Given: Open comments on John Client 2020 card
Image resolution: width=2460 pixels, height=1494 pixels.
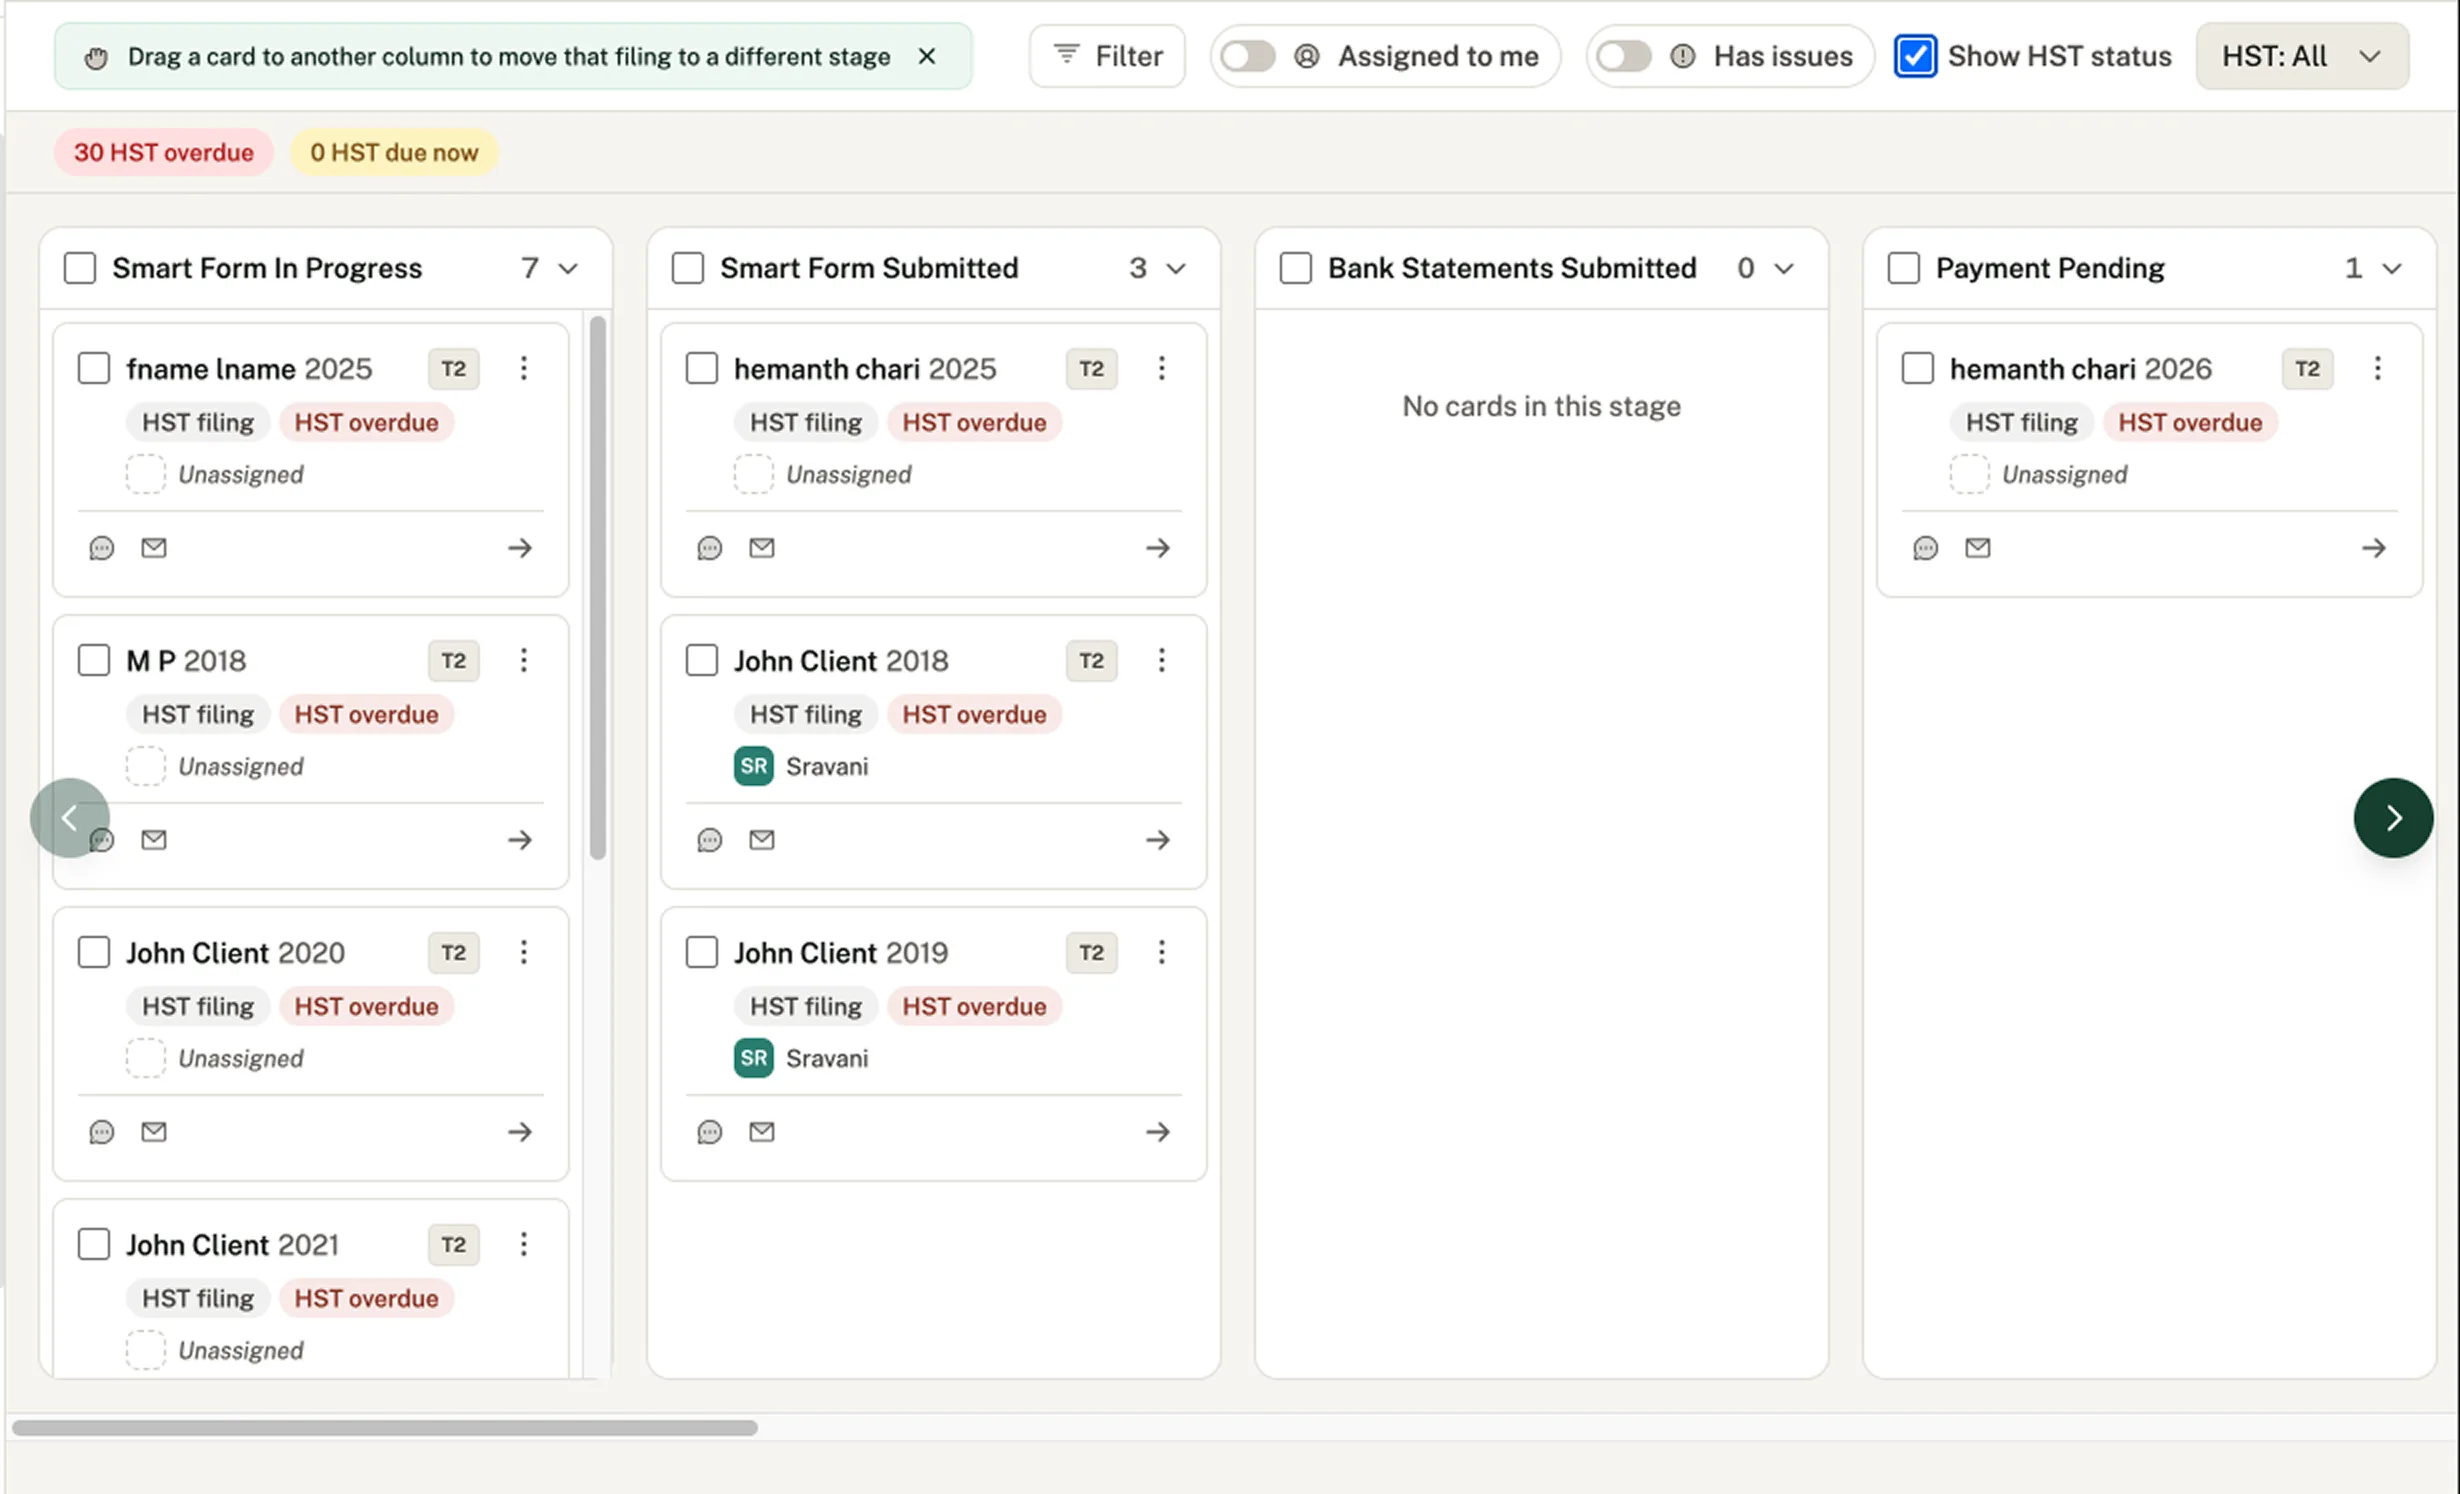Looking at the screenshot, I should [x=102, y=1132].
